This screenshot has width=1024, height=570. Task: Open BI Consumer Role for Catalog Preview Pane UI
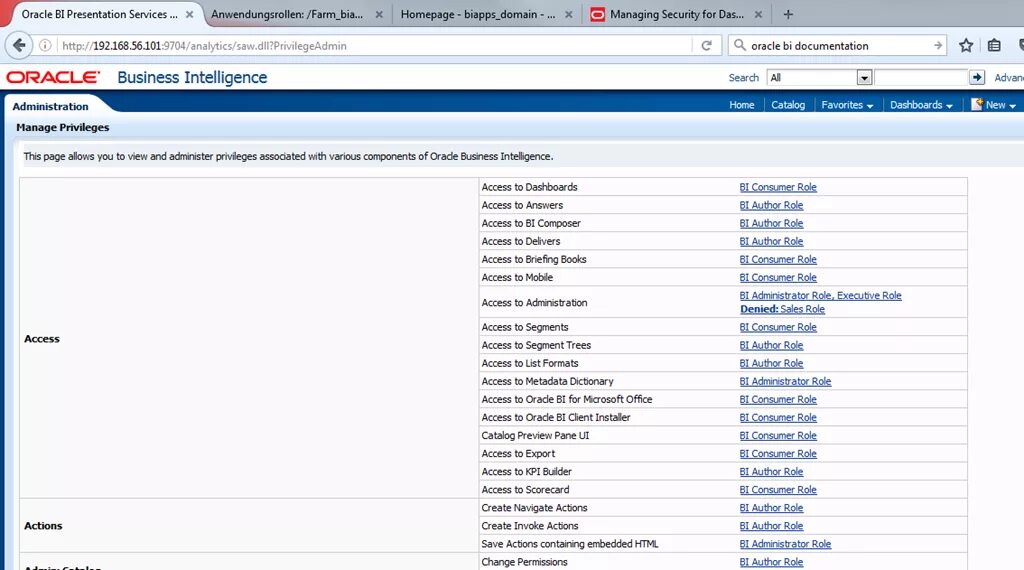[x=778, y=435]
